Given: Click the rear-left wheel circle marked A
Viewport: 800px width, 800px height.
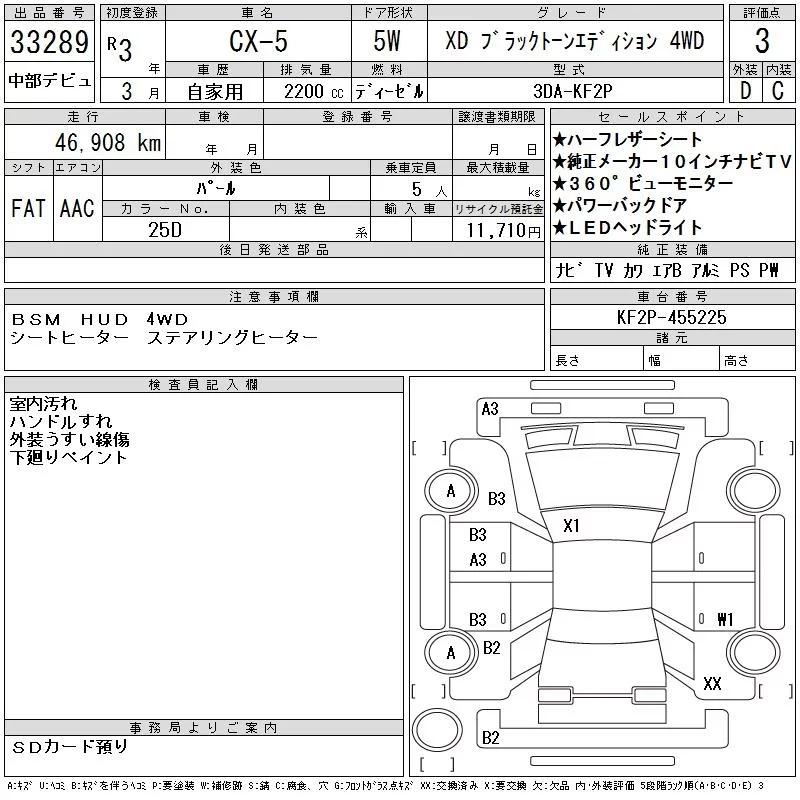Looking at the screenshot, I should pos(450,652).
